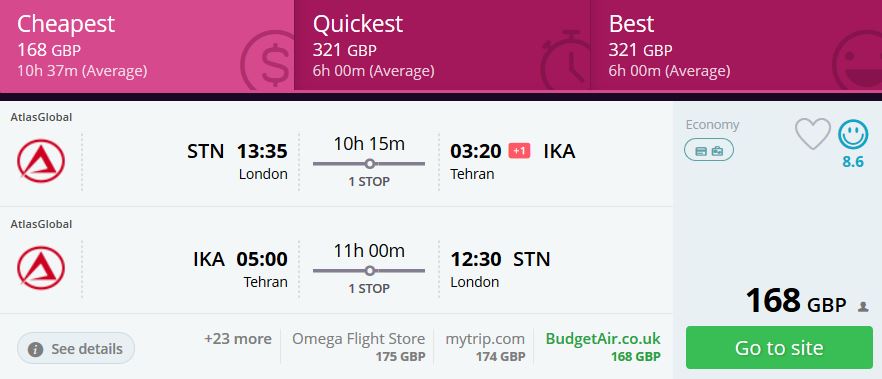Click the 168 GBP total price
The image size is (882, 379).
[795, 301]
